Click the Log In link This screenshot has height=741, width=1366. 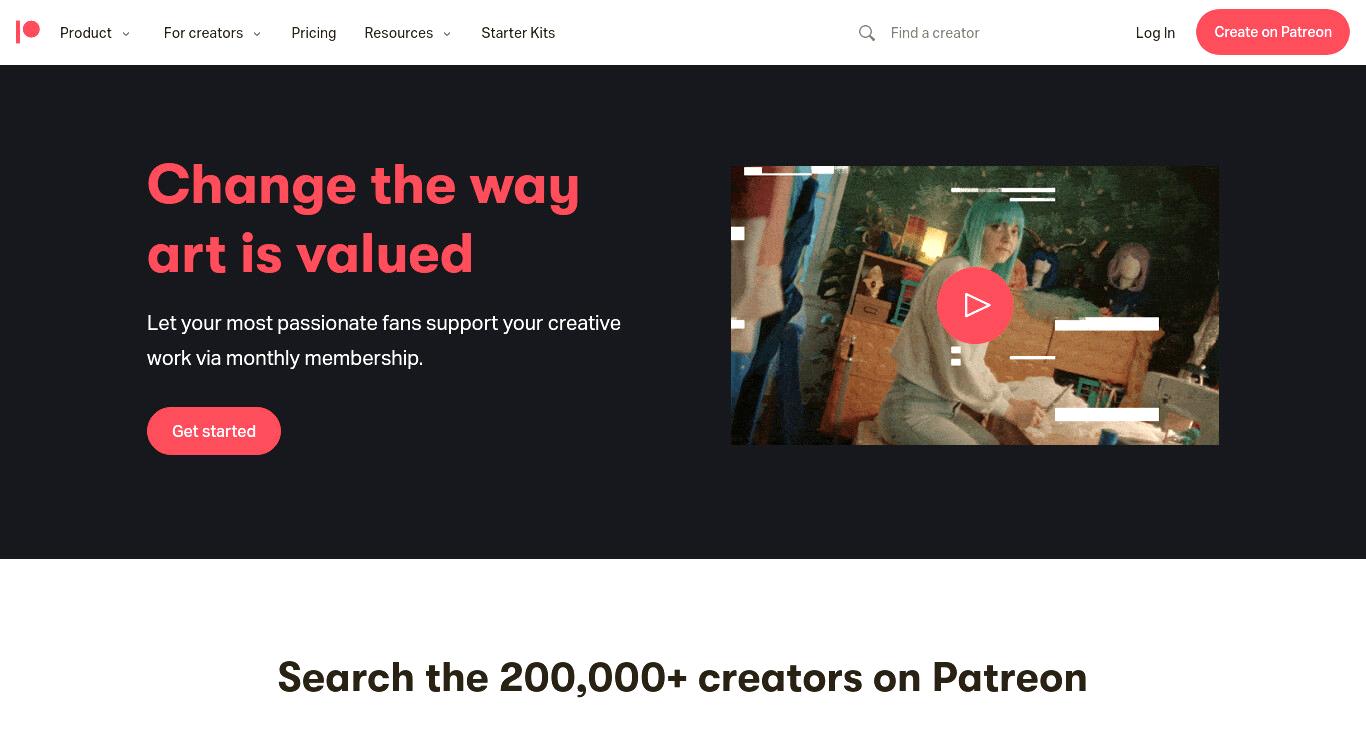(x=1155, y=33)
